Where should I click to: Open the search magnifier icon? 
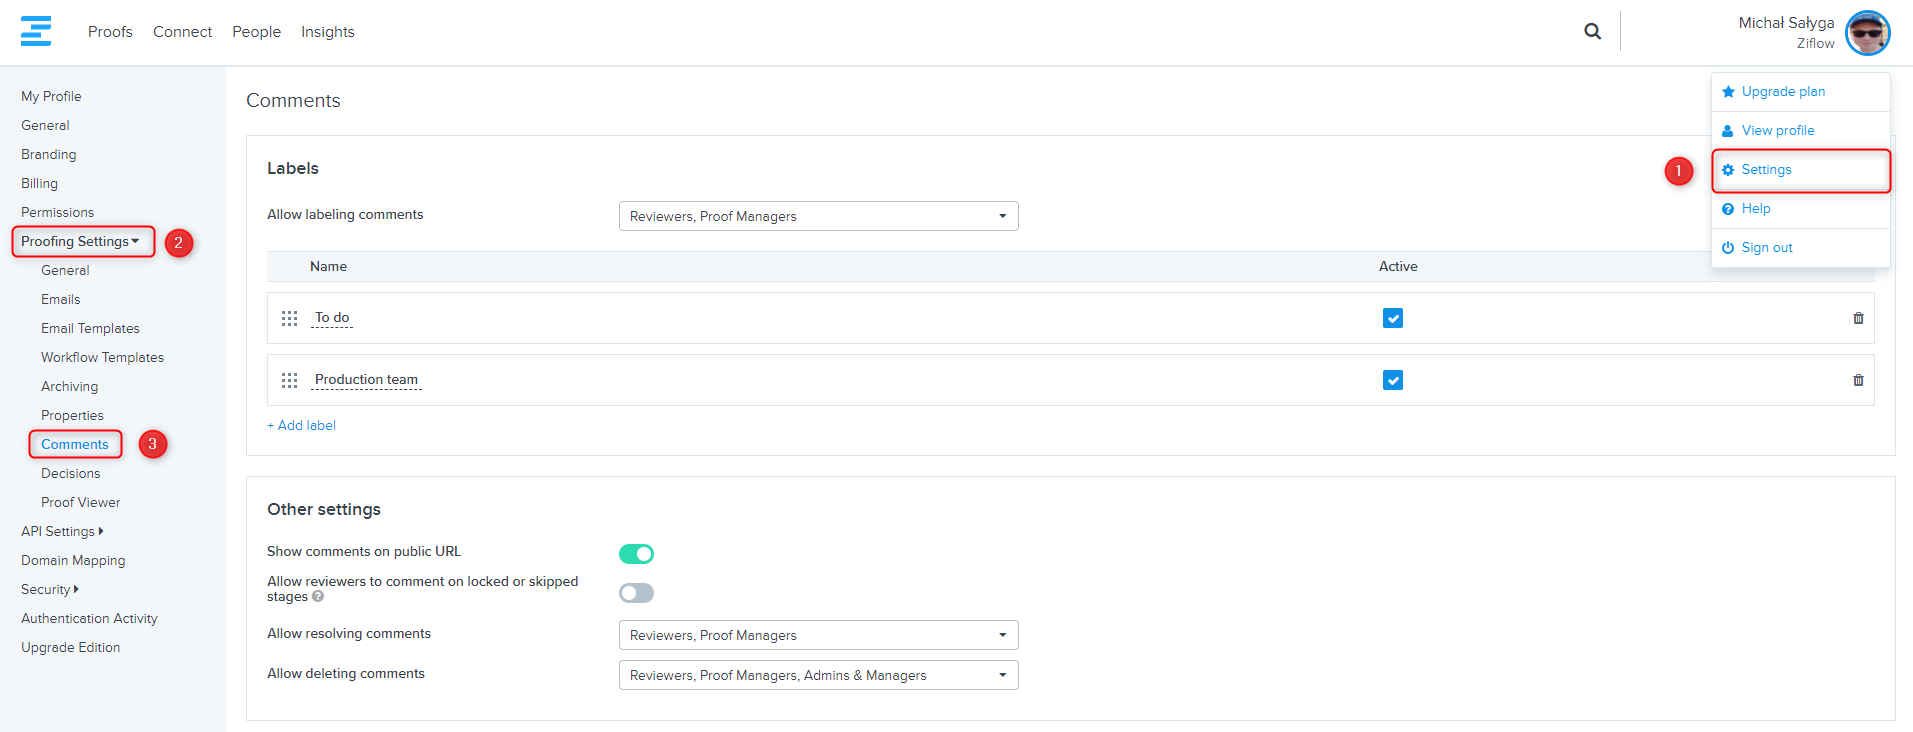click(1592, 32)
